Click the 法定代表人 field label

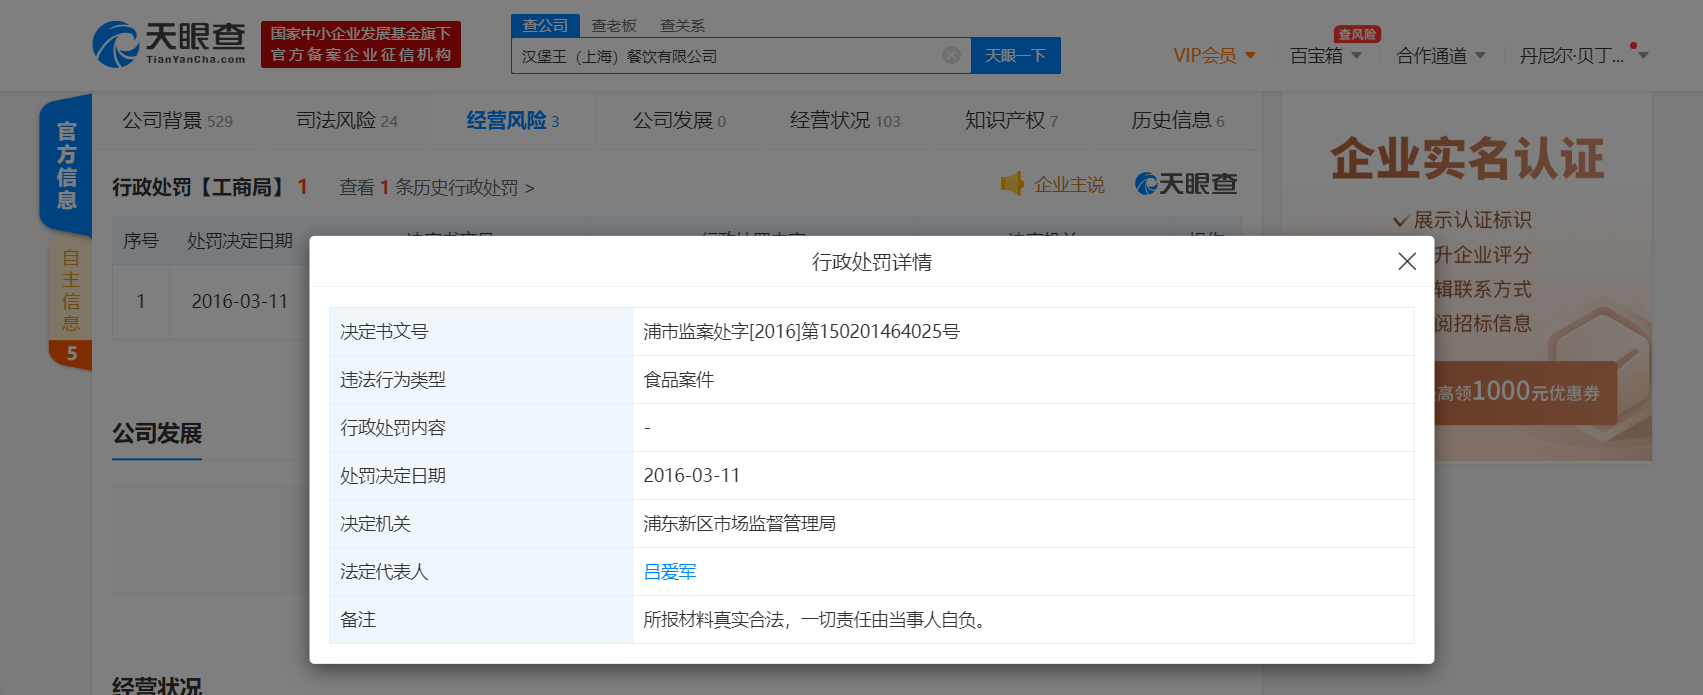coord(384,572)
